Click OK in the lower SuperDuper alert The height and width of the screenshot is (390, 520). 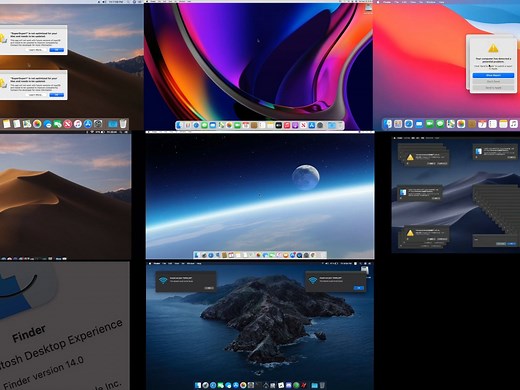pyautogui.click(x=56, y=95)
